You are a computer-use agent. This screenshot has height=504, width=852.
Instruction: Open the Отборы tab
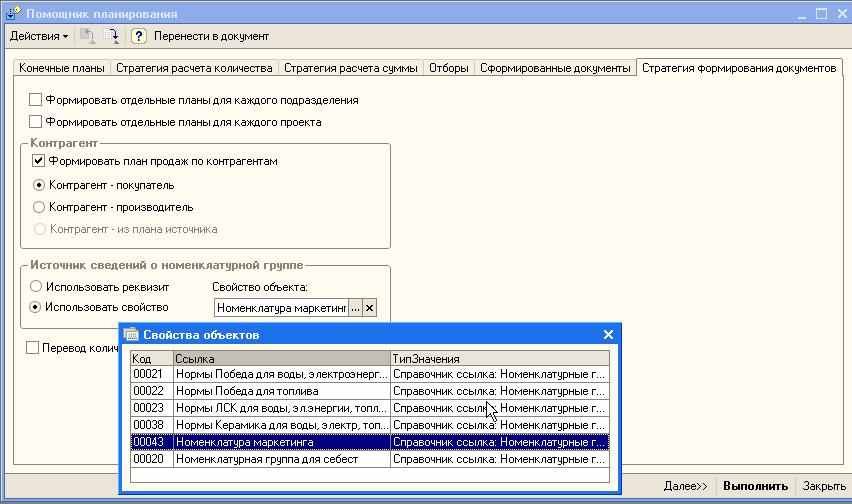pos(448,68)
